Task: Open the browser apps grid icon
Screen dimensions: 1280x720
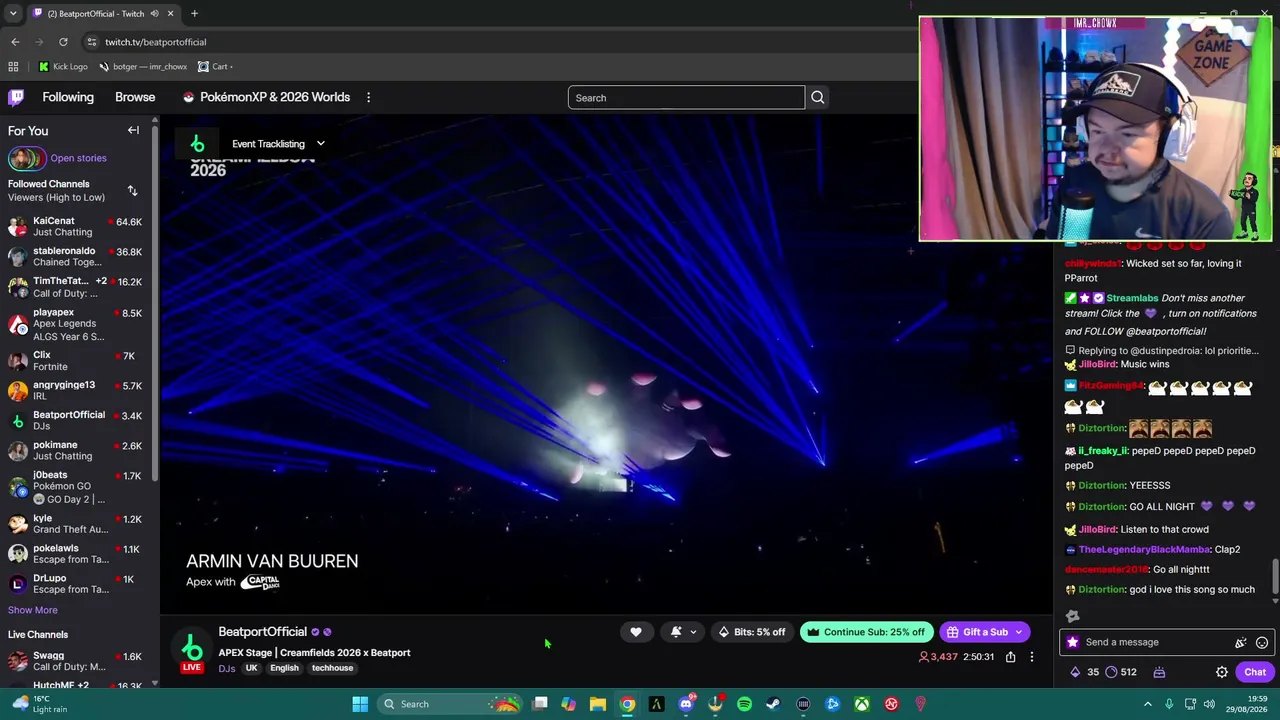Action: [13, 67]
